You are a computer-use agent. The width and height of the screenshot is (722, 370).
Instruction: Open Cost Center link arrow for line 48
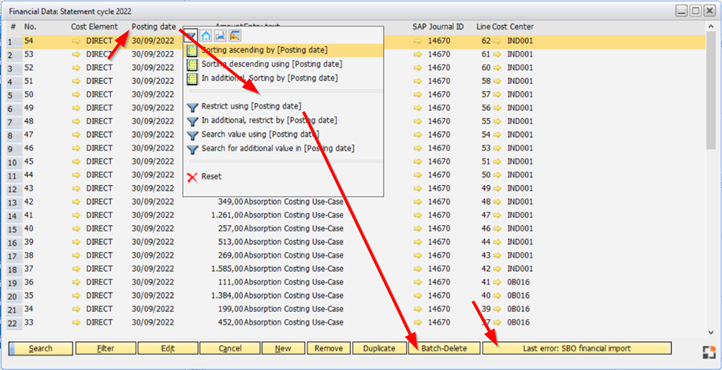[x=497, y=202]
